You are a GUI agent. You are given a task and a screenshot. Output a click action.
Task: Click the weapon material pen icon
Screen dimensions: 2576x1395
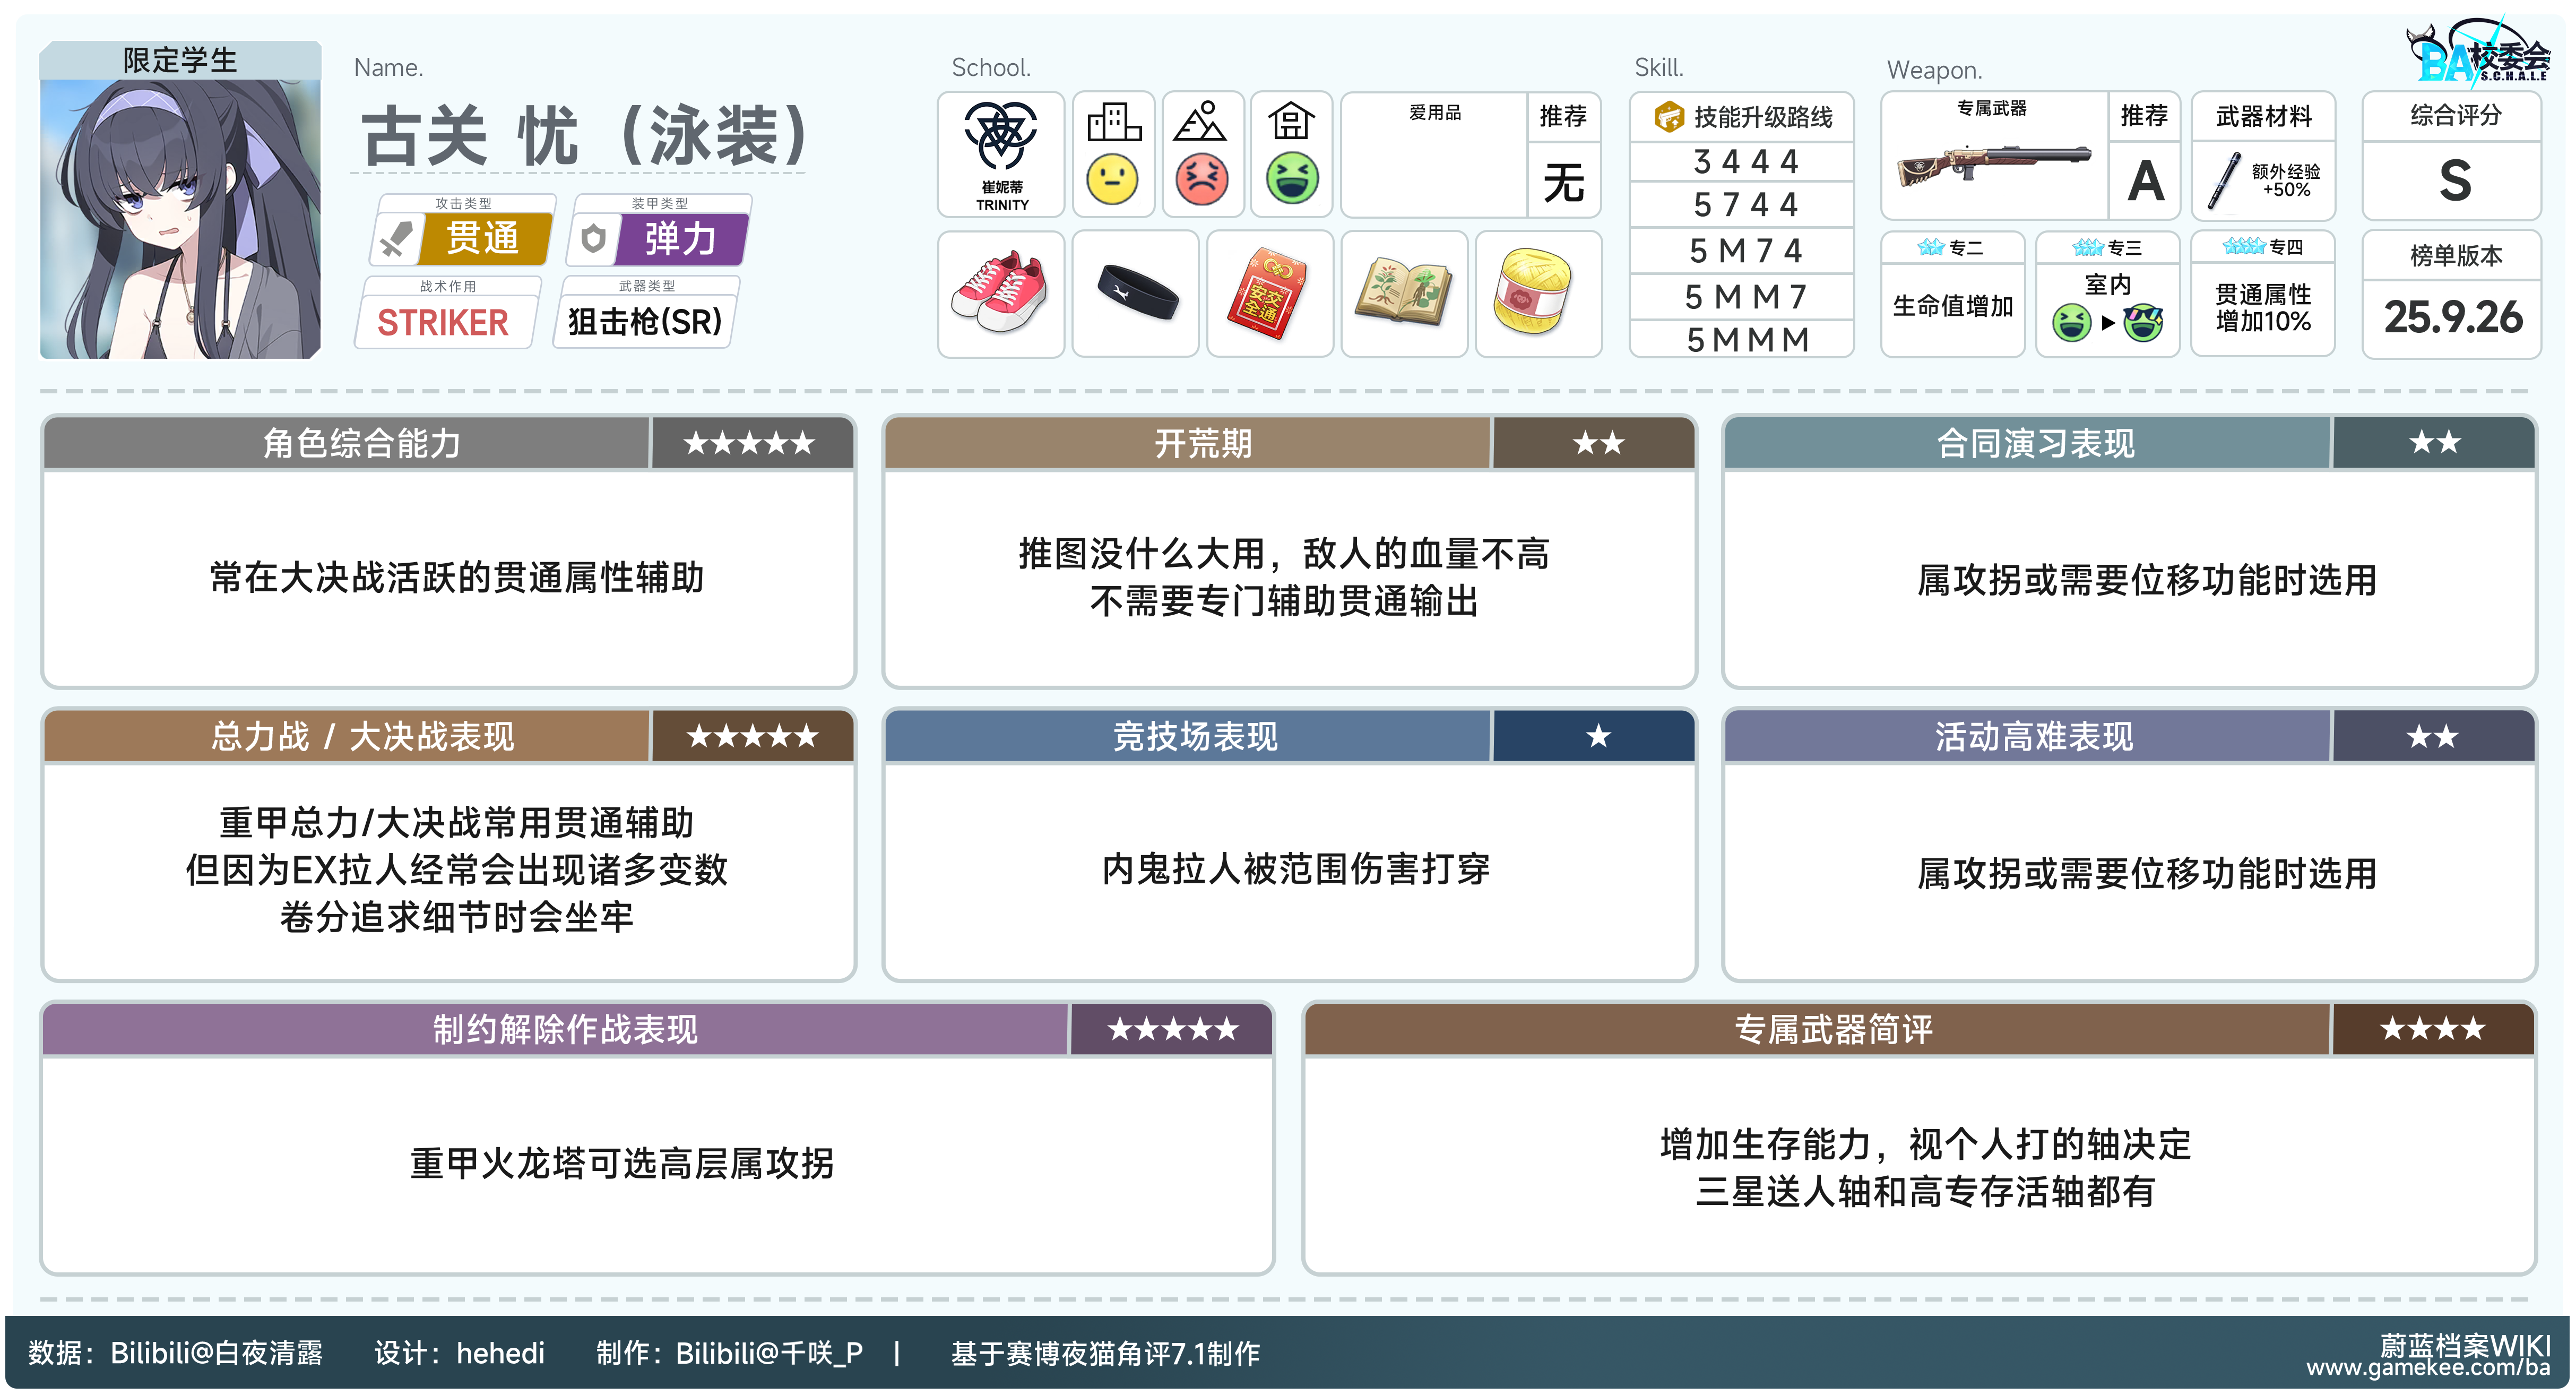coord(2225,181)
